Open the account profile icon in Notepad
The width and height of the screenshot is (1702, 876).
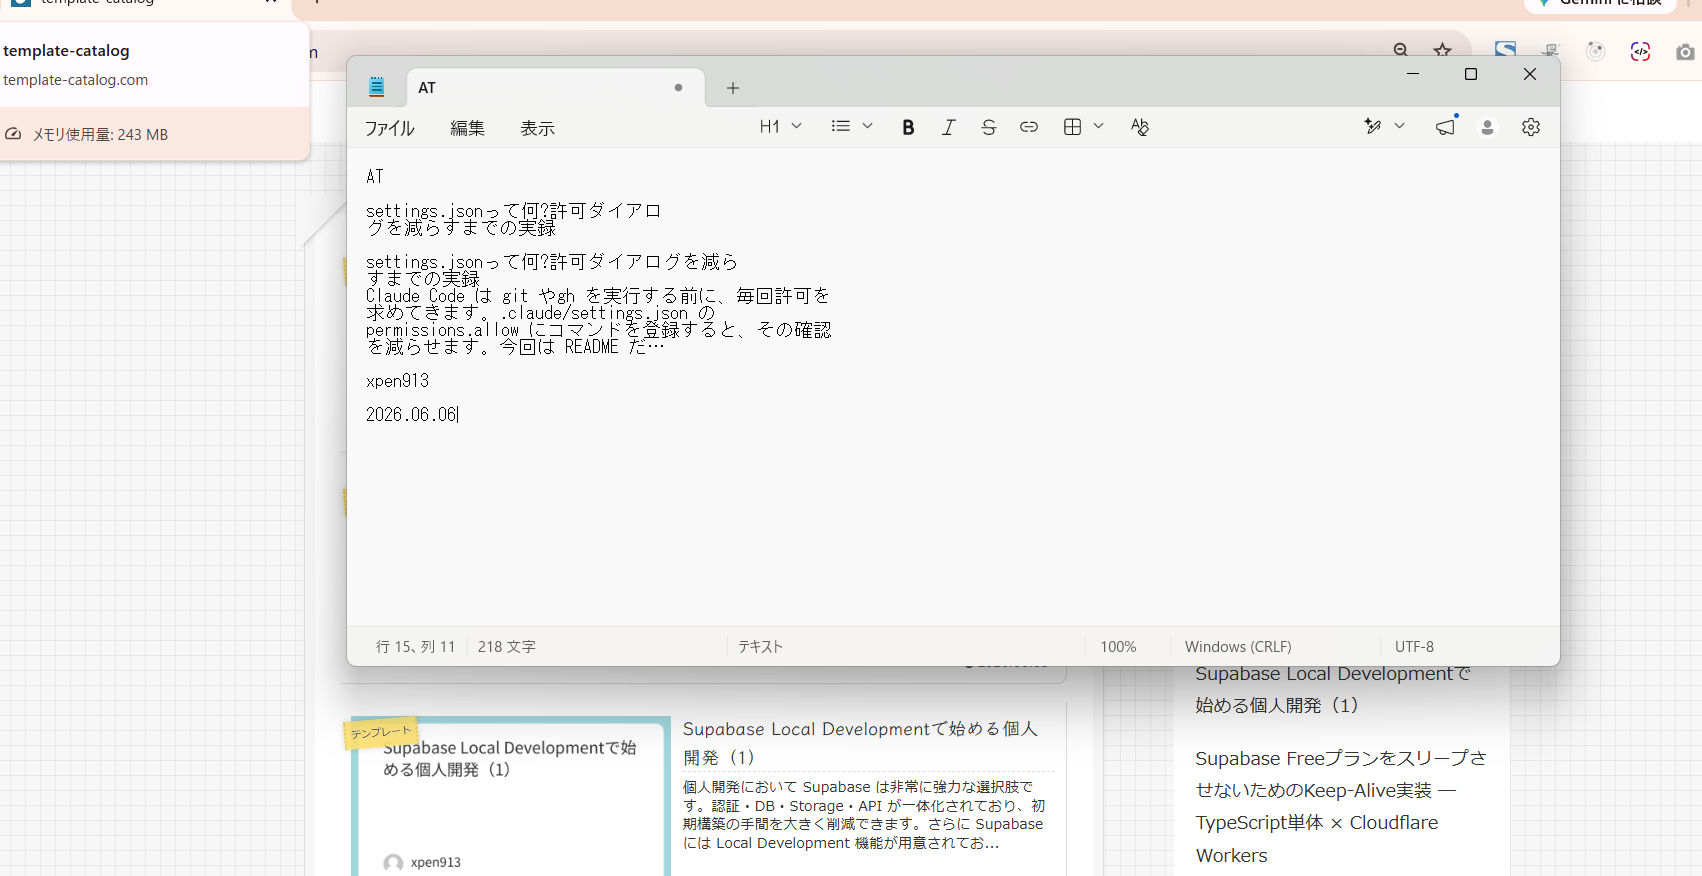(1487, 127)
